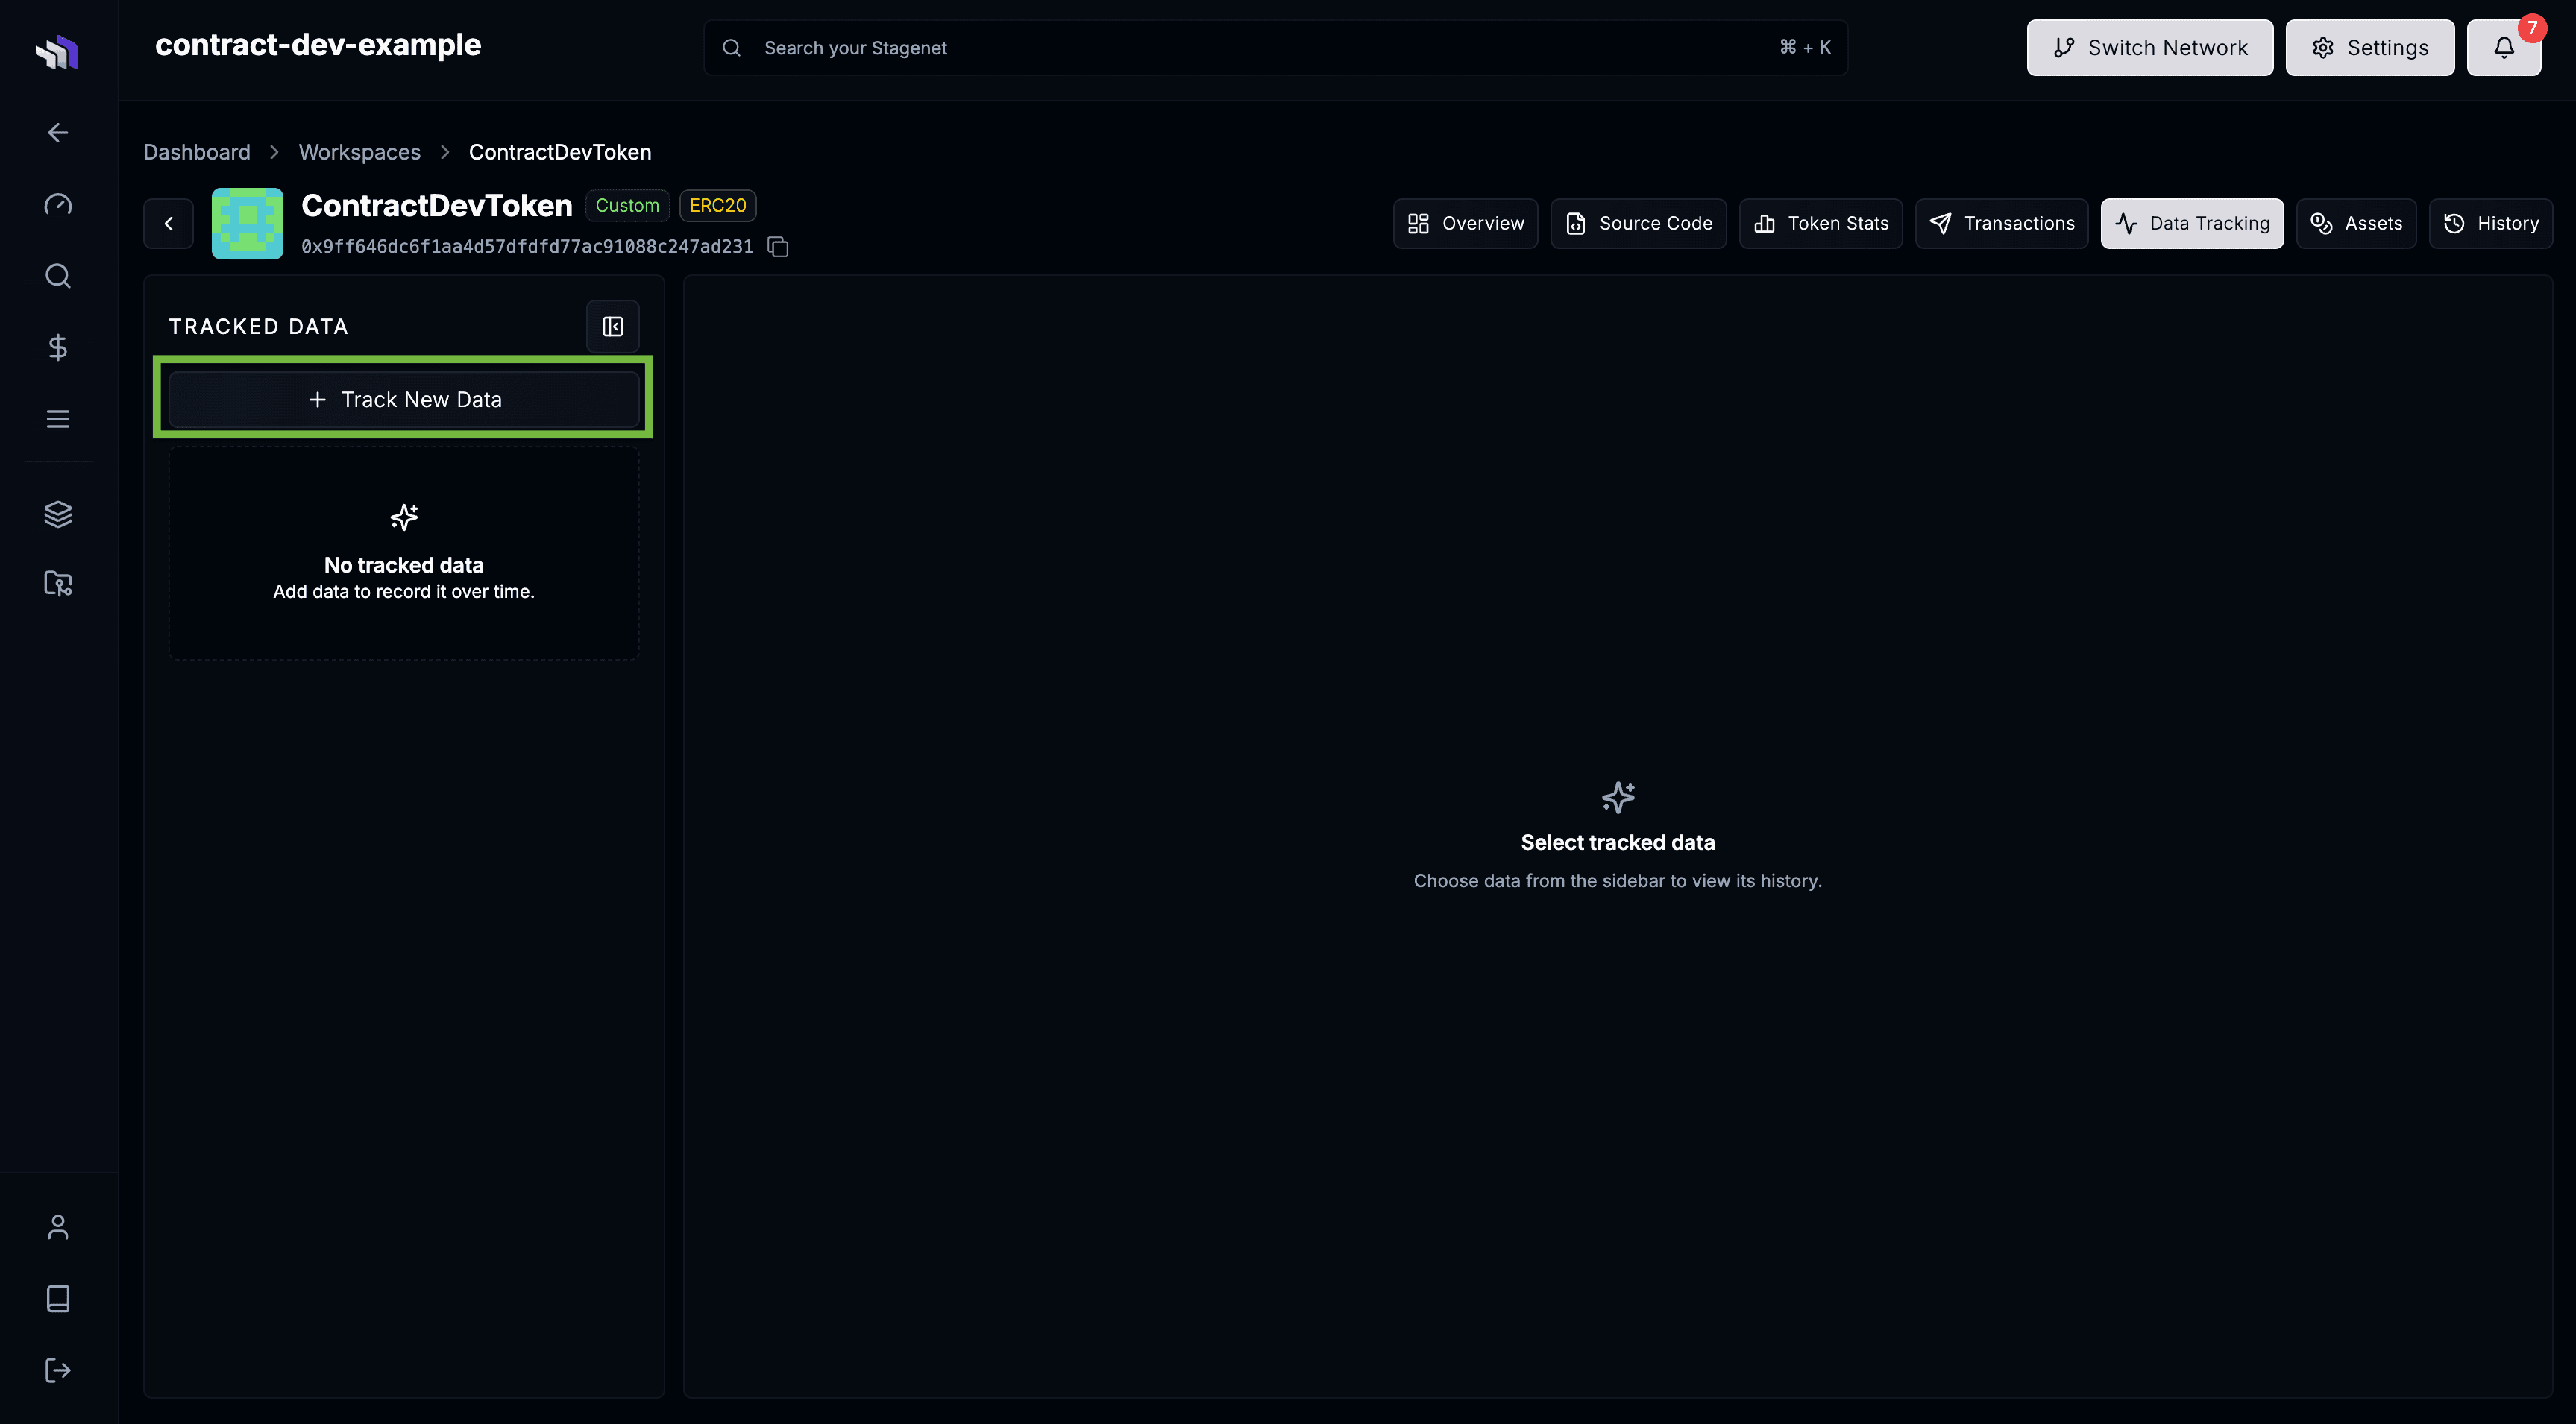Open the documentation book icon
The height and width of the screenshot is (1424, 2576).
pos(57,1298)
